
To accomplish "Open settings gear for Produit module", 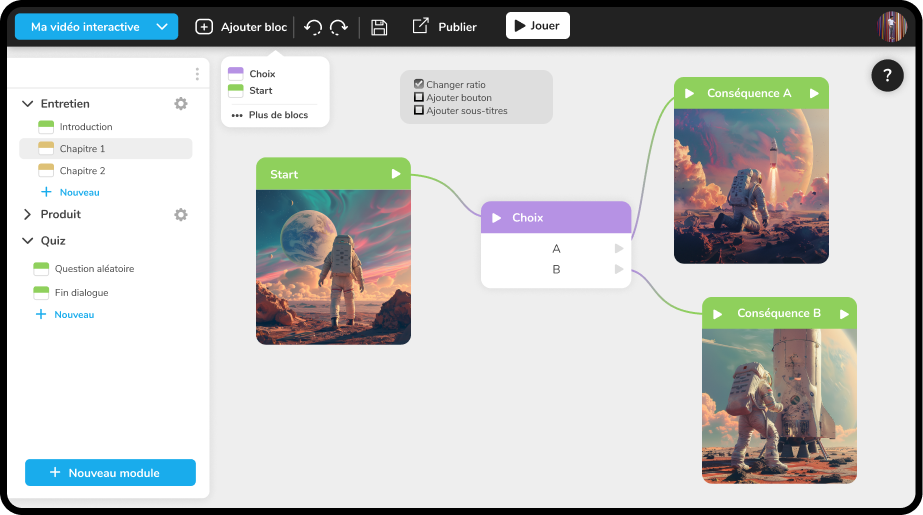I will pos(181,215).
